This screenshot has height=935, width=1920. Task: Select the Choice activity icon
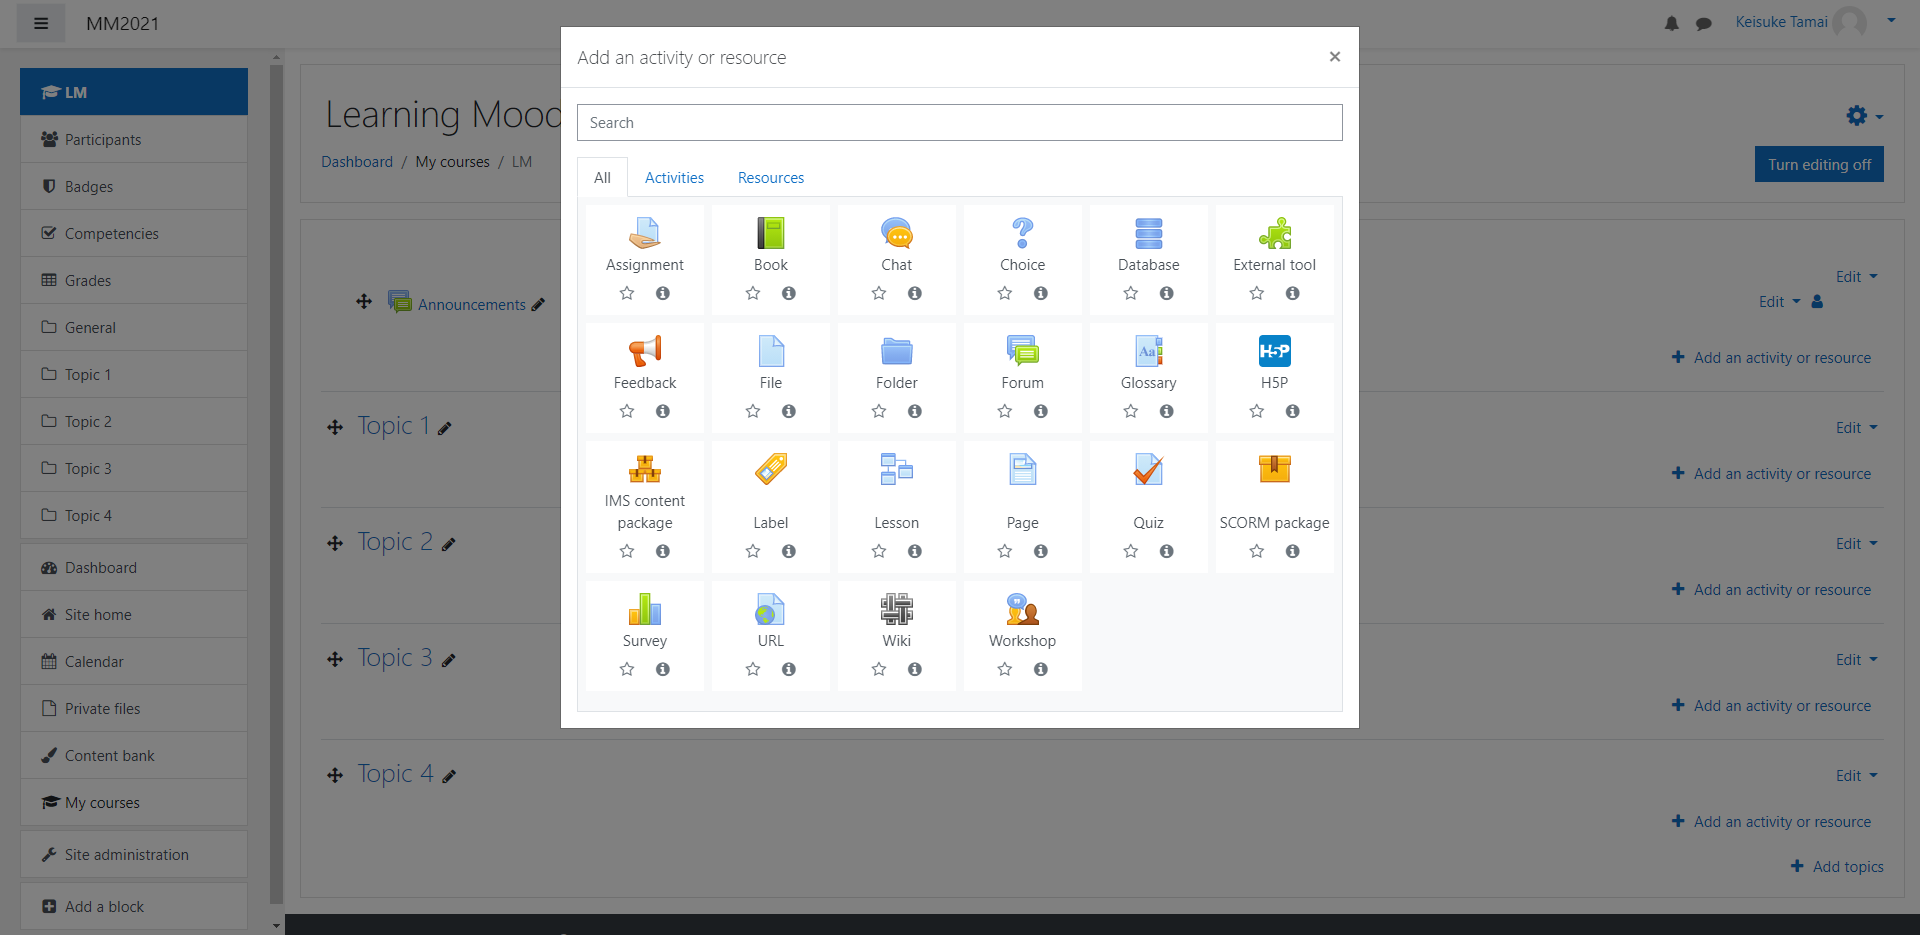pyautogui.click(x=1023, y=233)
